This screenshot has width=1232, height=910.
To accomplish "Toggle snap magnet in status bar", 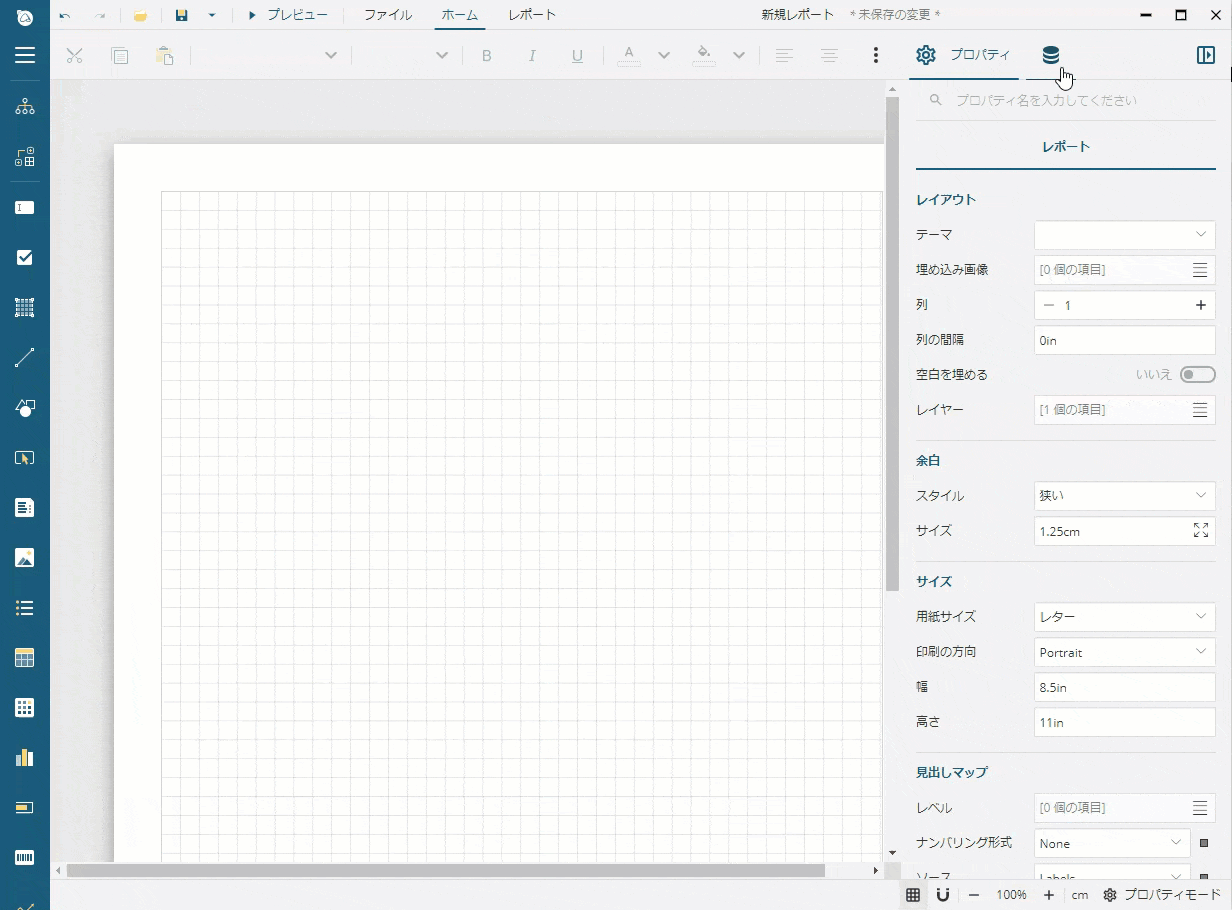I will tap(942, 895).
